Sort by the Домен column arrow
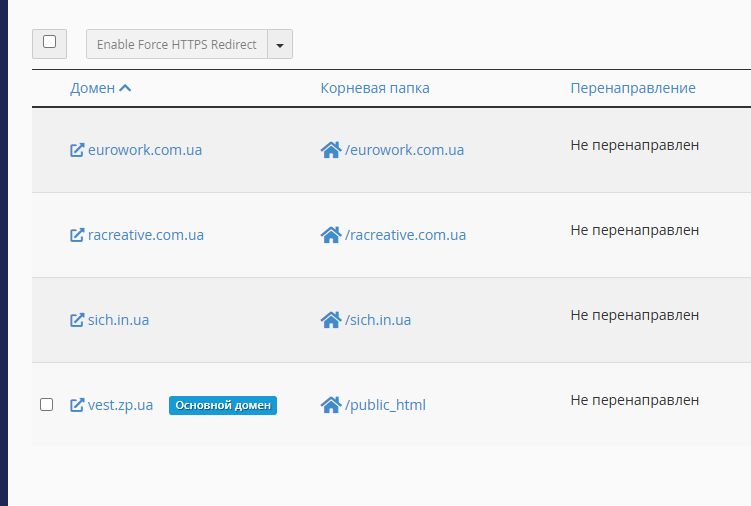This screenshot has width=751, height=506. (x=125, y=88)
